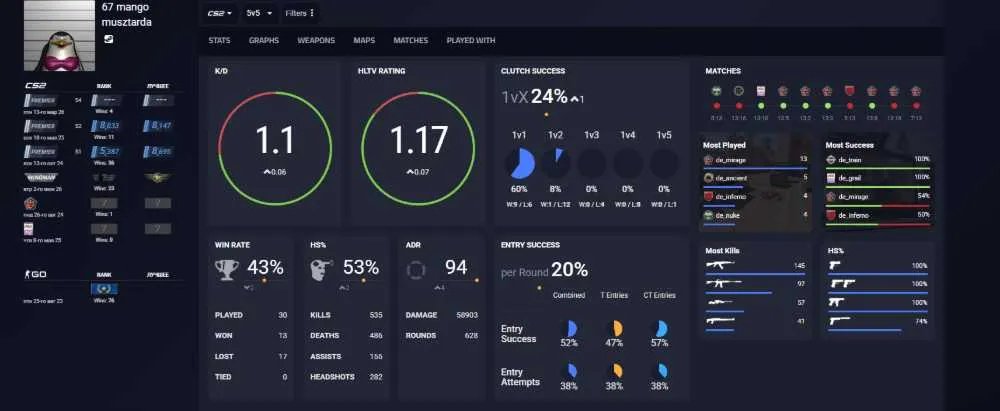
Task: Click the CS:GO logo in the rank sidebar
Action: pyautogui.click(x=35, y=274)
